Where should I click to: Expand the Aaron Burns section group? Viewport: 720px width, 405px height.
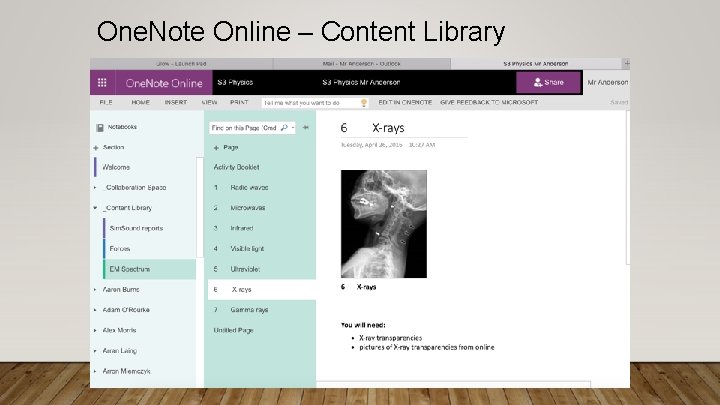coord(95,290)
